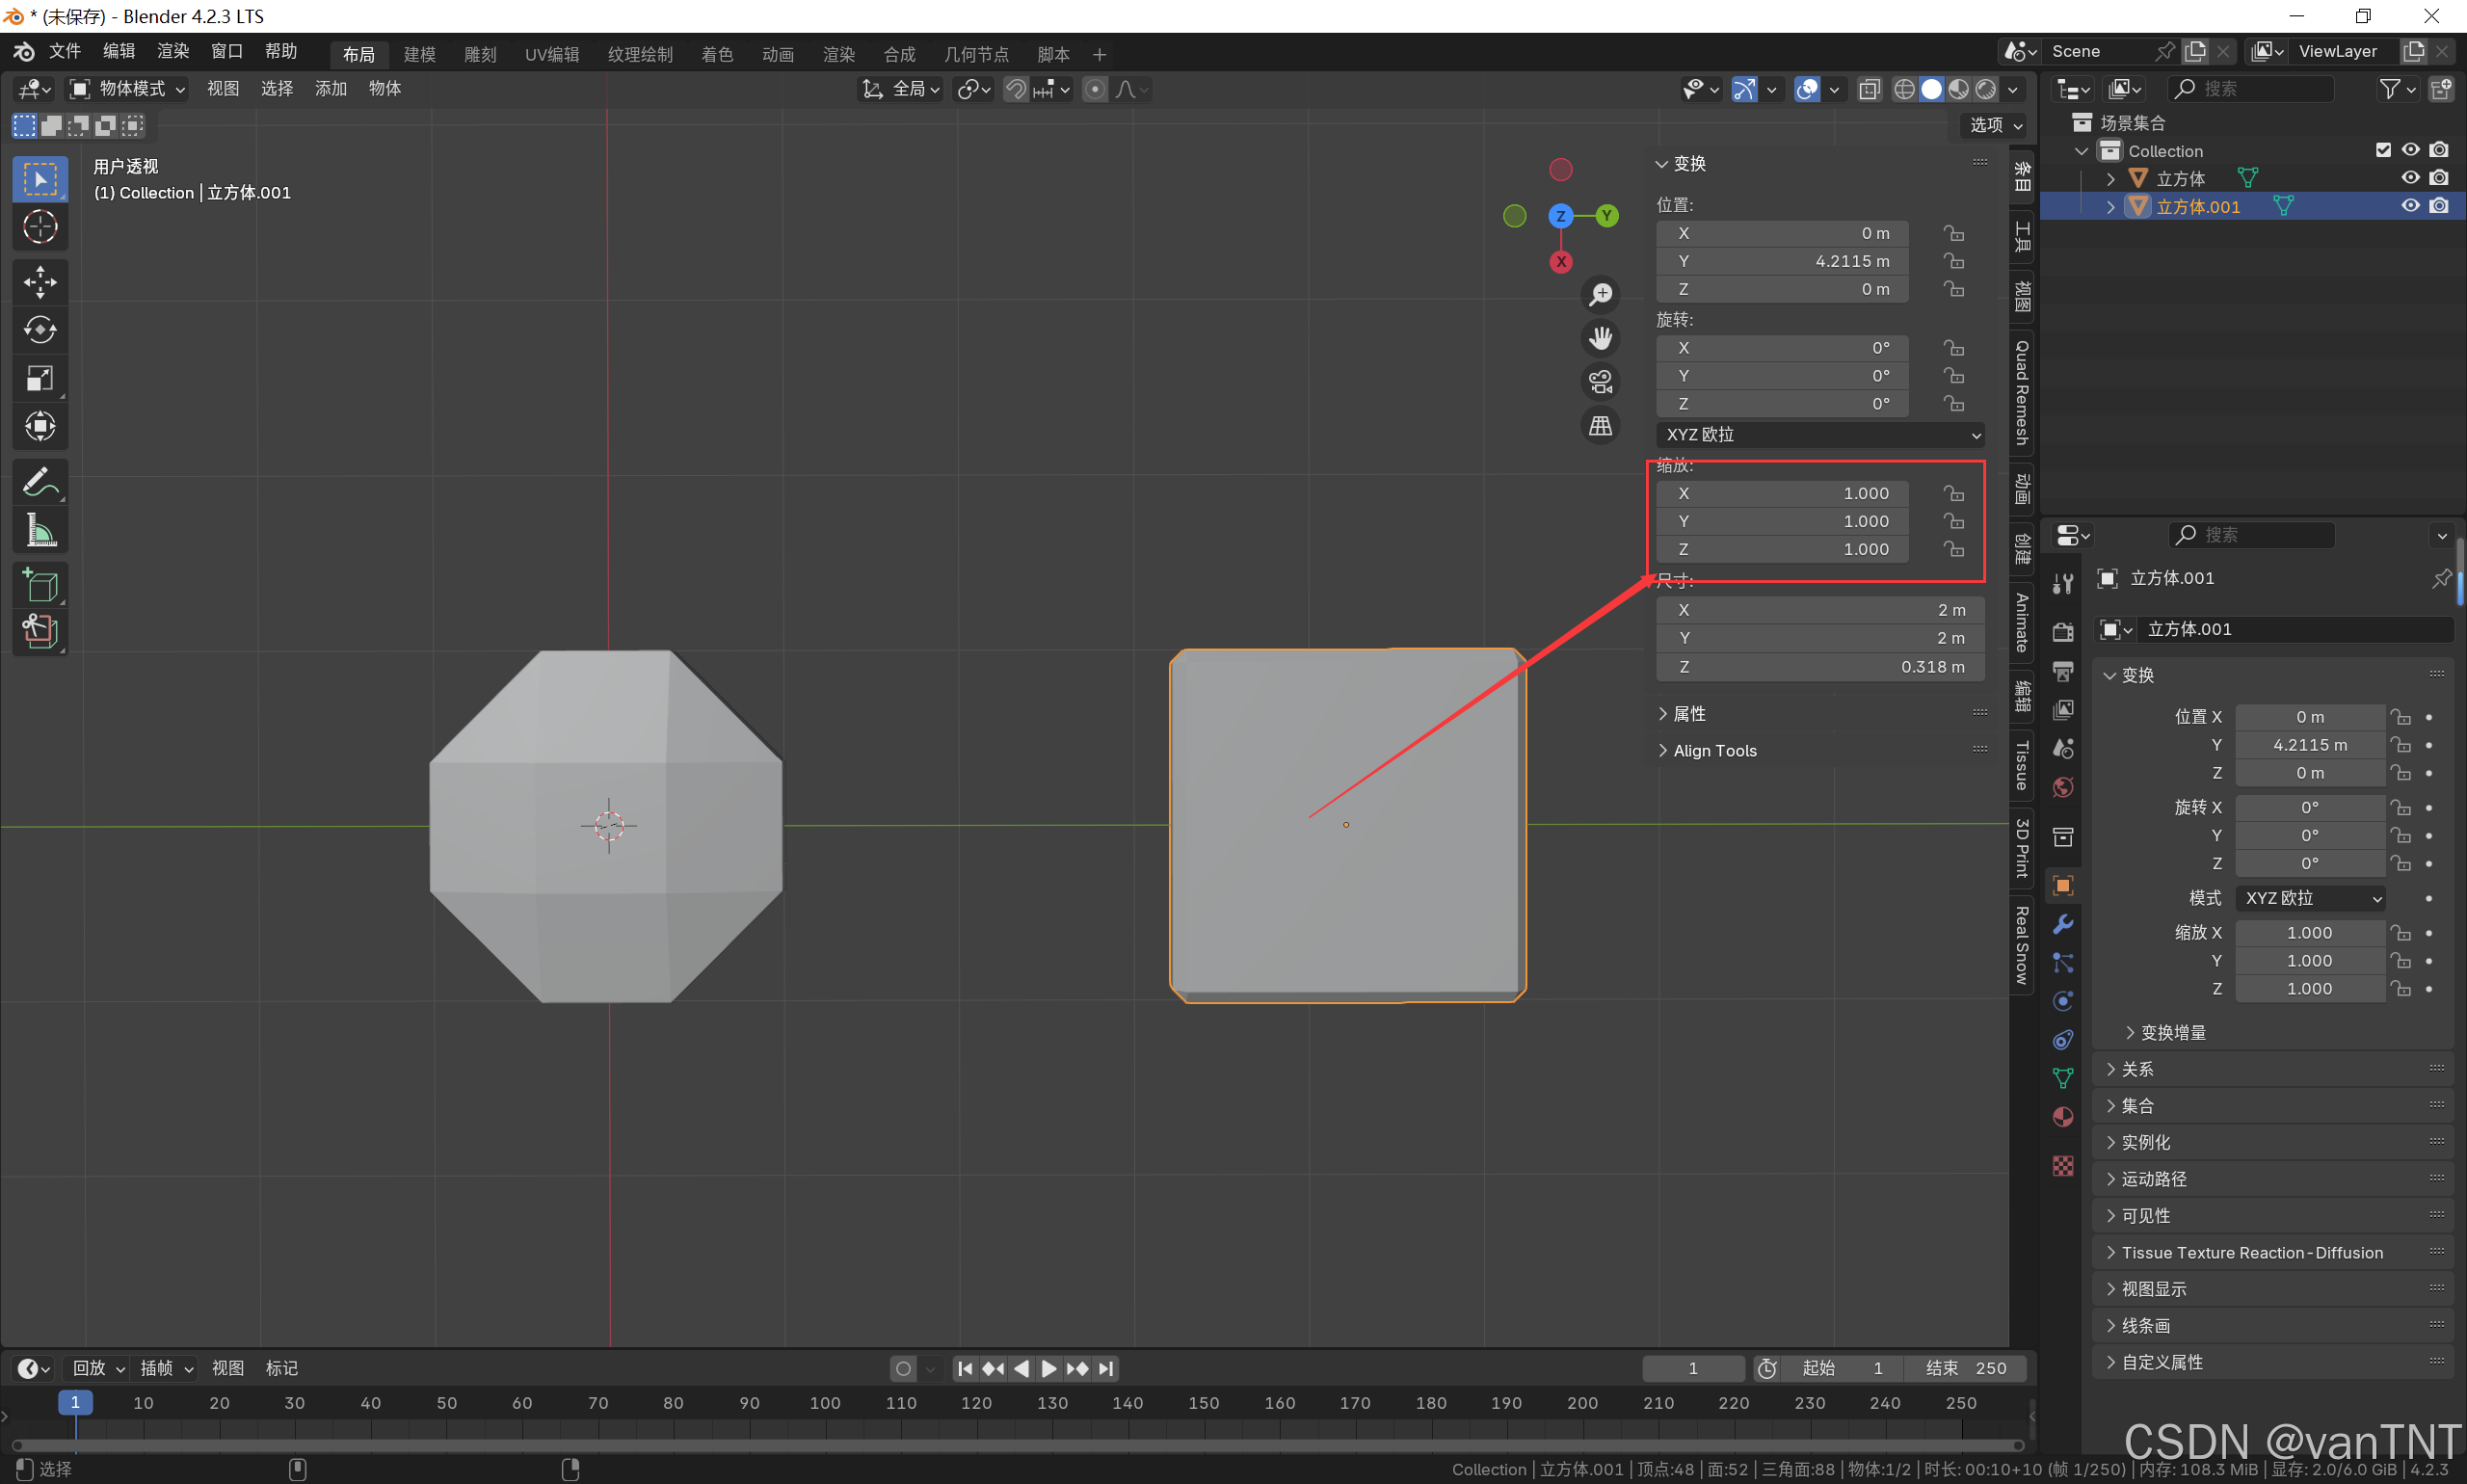Toggle lock on Position Y field
This screenshot has height=1484, width=2467.
point(1953,261)
